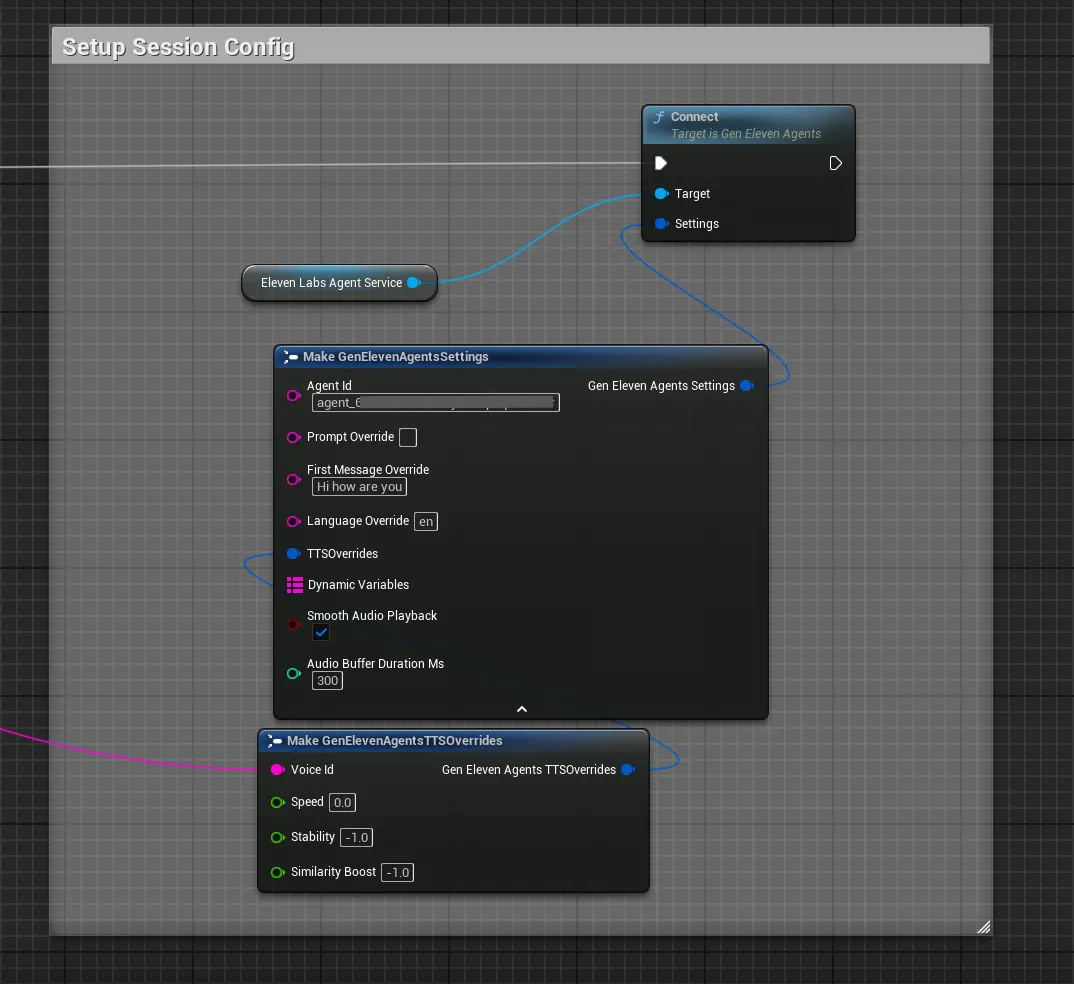Click the Target pin on Connect node

(x=662, y=194)
